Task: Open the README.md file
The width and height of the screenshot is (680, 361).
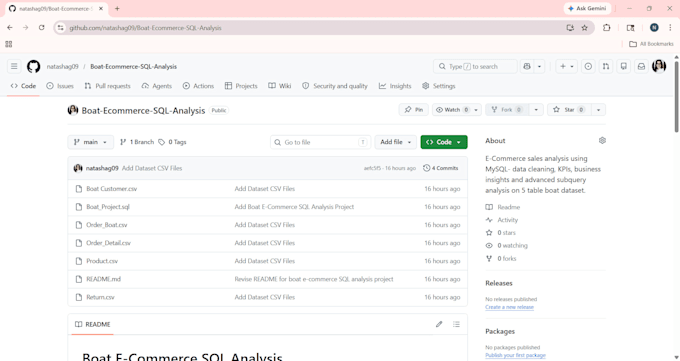Action: 104,279
